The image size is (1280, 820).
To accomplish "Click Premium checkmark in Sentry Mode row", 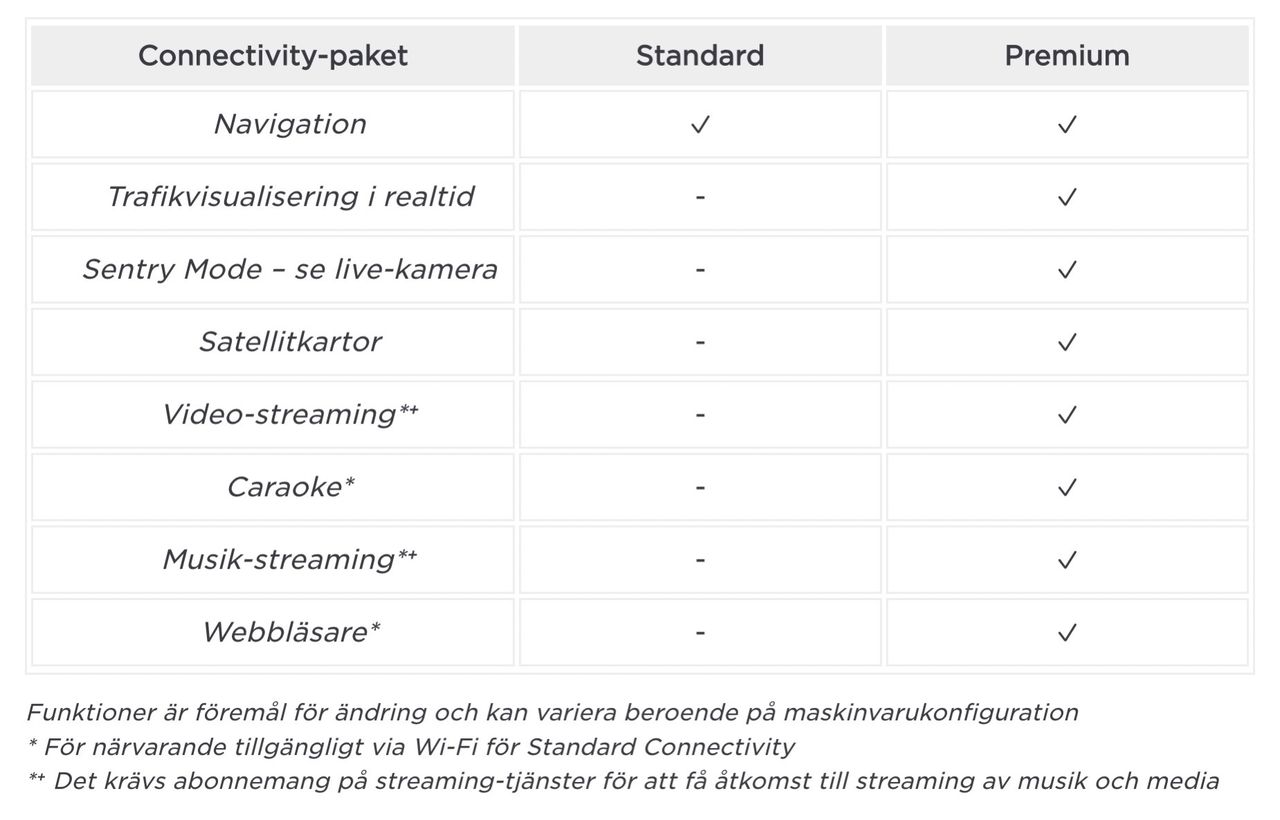I will click(x=1067, y=270).
